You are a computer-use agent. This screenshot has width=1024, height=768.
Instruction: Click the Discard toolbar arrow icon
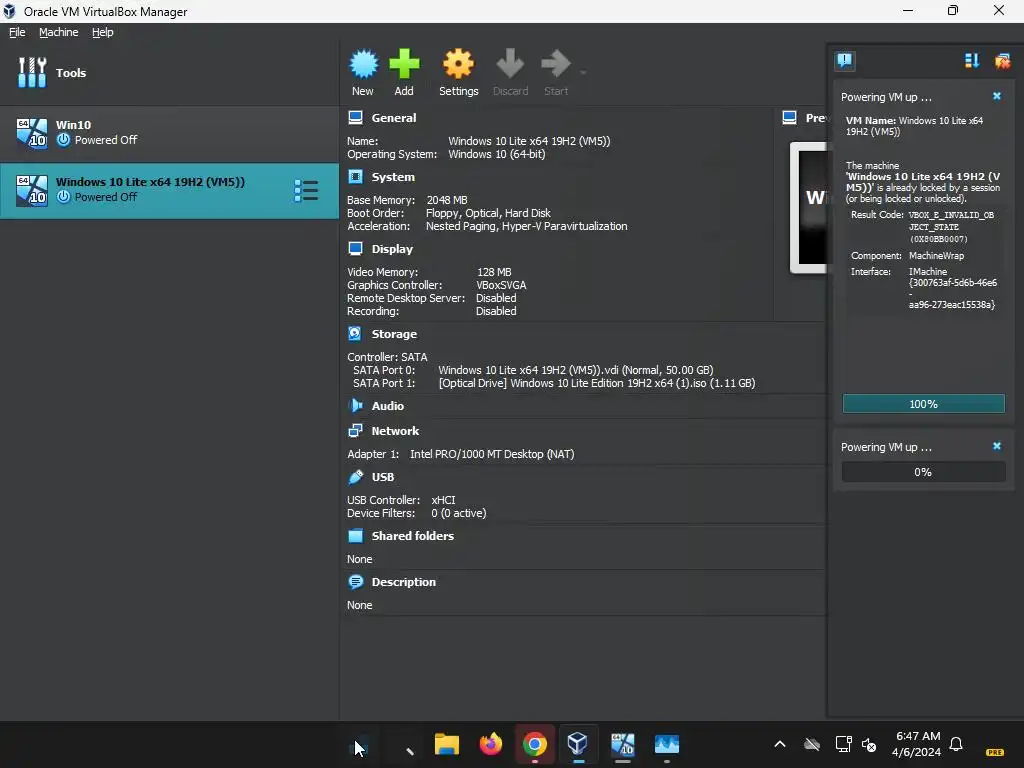[510, 64]
